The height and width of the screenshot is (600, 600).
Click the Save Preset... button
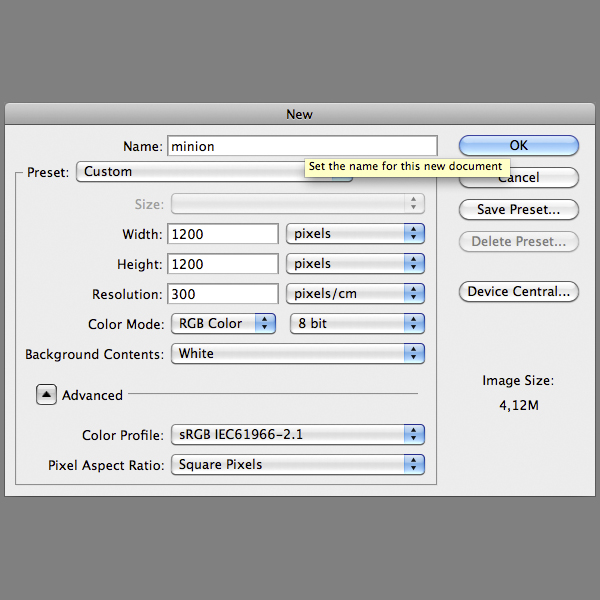click(x=518, y=210)
